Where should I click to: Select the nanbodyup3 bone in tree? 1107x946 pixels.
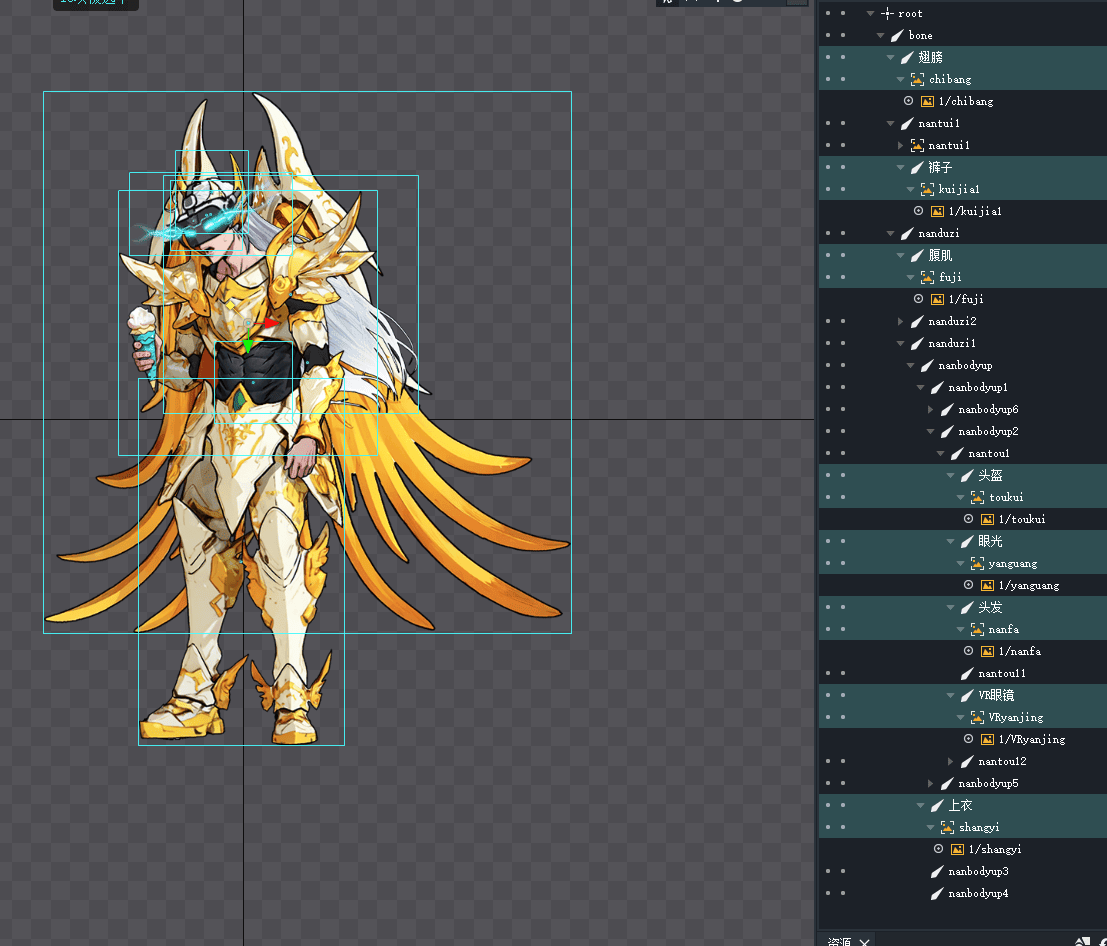coord(978,871)
